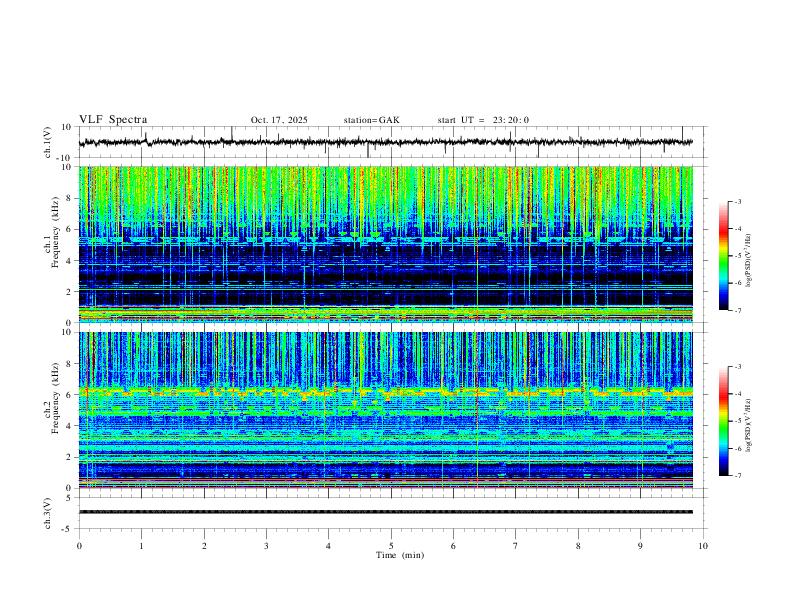Select the "Time (min)" x-axis label

point(400,555)
